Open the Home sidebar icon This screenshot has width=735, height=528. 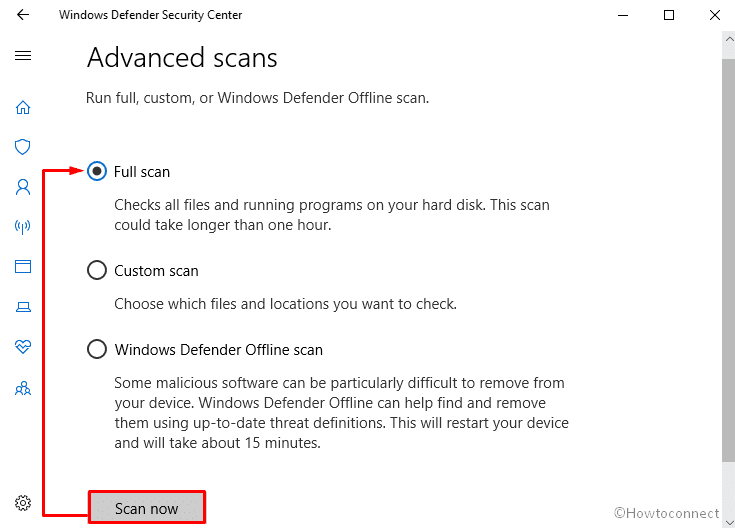click(23, 107)
